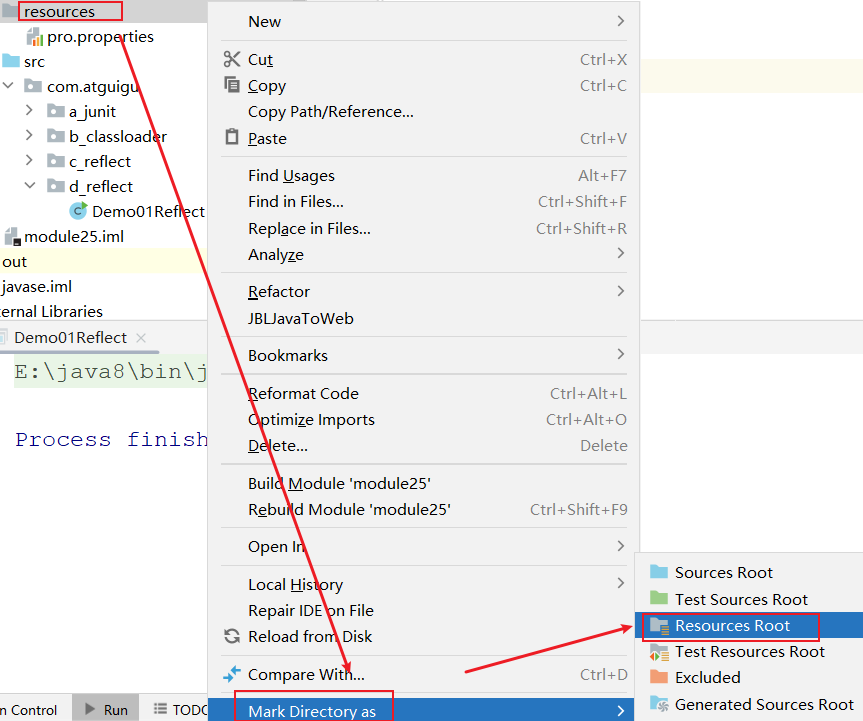Screen dimensions: 863x721
Task: Click the Compare With arrows icon
Action: coord(232,674)
